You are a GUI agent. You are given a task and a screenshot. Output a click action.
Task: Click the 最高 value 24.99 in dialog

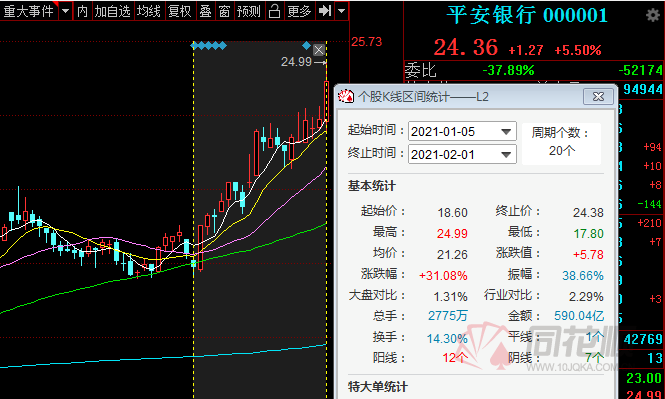(452, 234)
